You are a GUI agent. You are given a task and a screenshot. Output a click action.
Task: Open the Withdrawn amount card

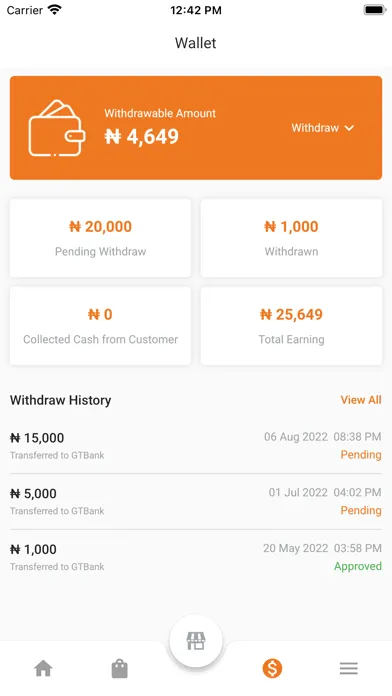click(291, 238)
